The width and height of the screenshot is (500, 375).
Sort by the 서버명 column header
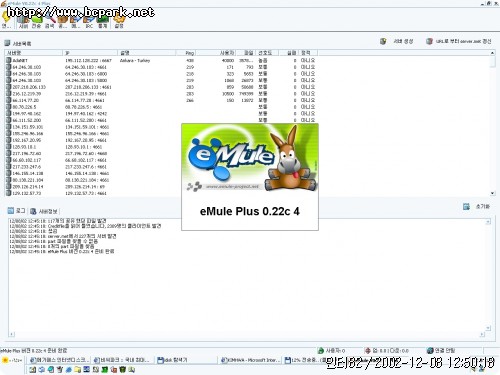33,53
